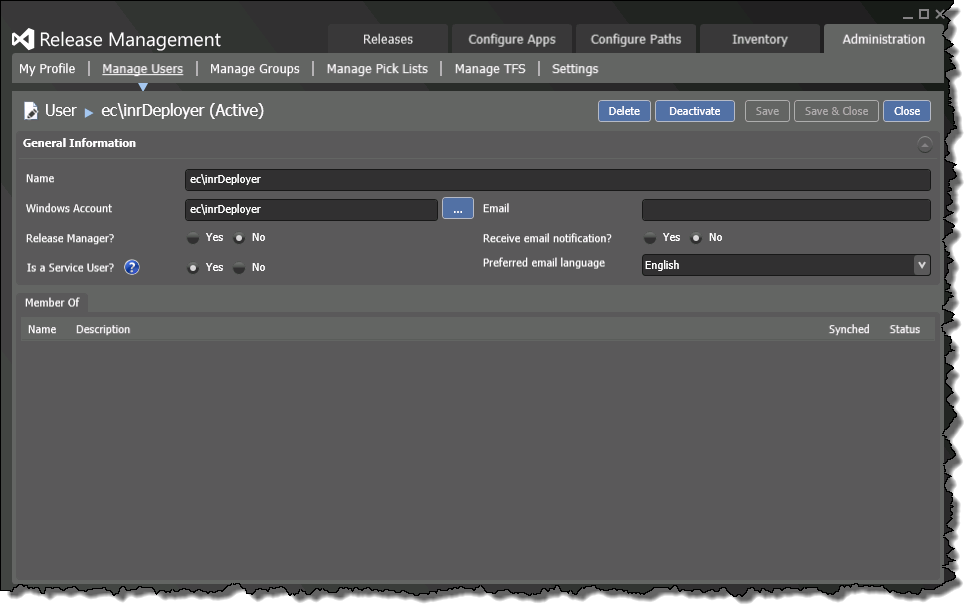
Task: Deactivate the ec\inrDeployer user
Action: 694,111
